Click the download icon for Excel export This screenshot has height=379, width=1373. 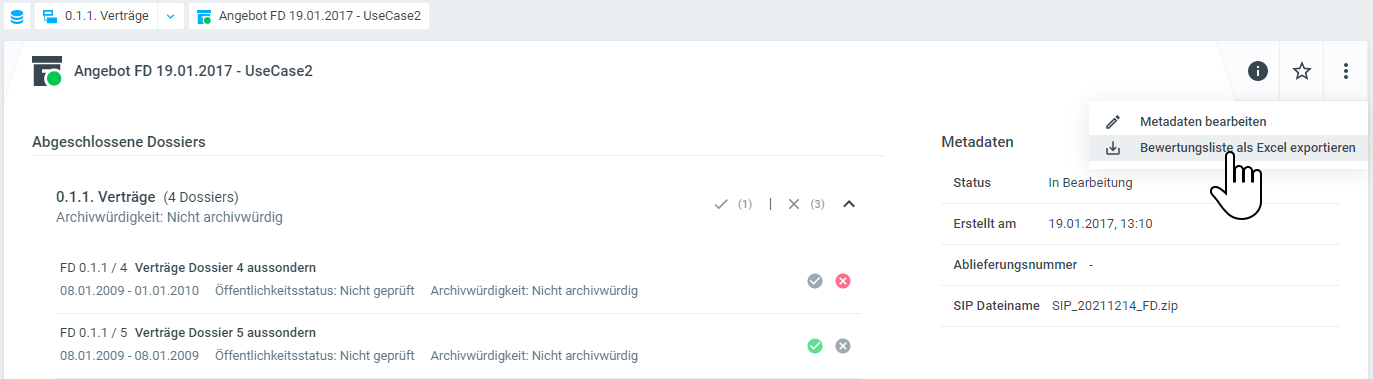tap(1113, 148)
